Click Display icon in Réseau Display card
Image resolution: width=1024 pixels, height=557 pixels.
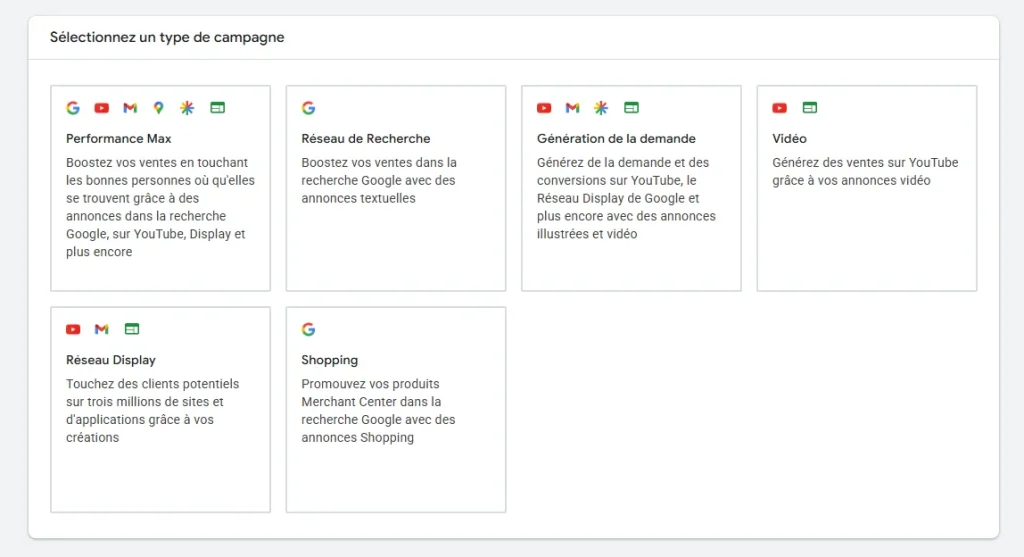tap(132, 329)
